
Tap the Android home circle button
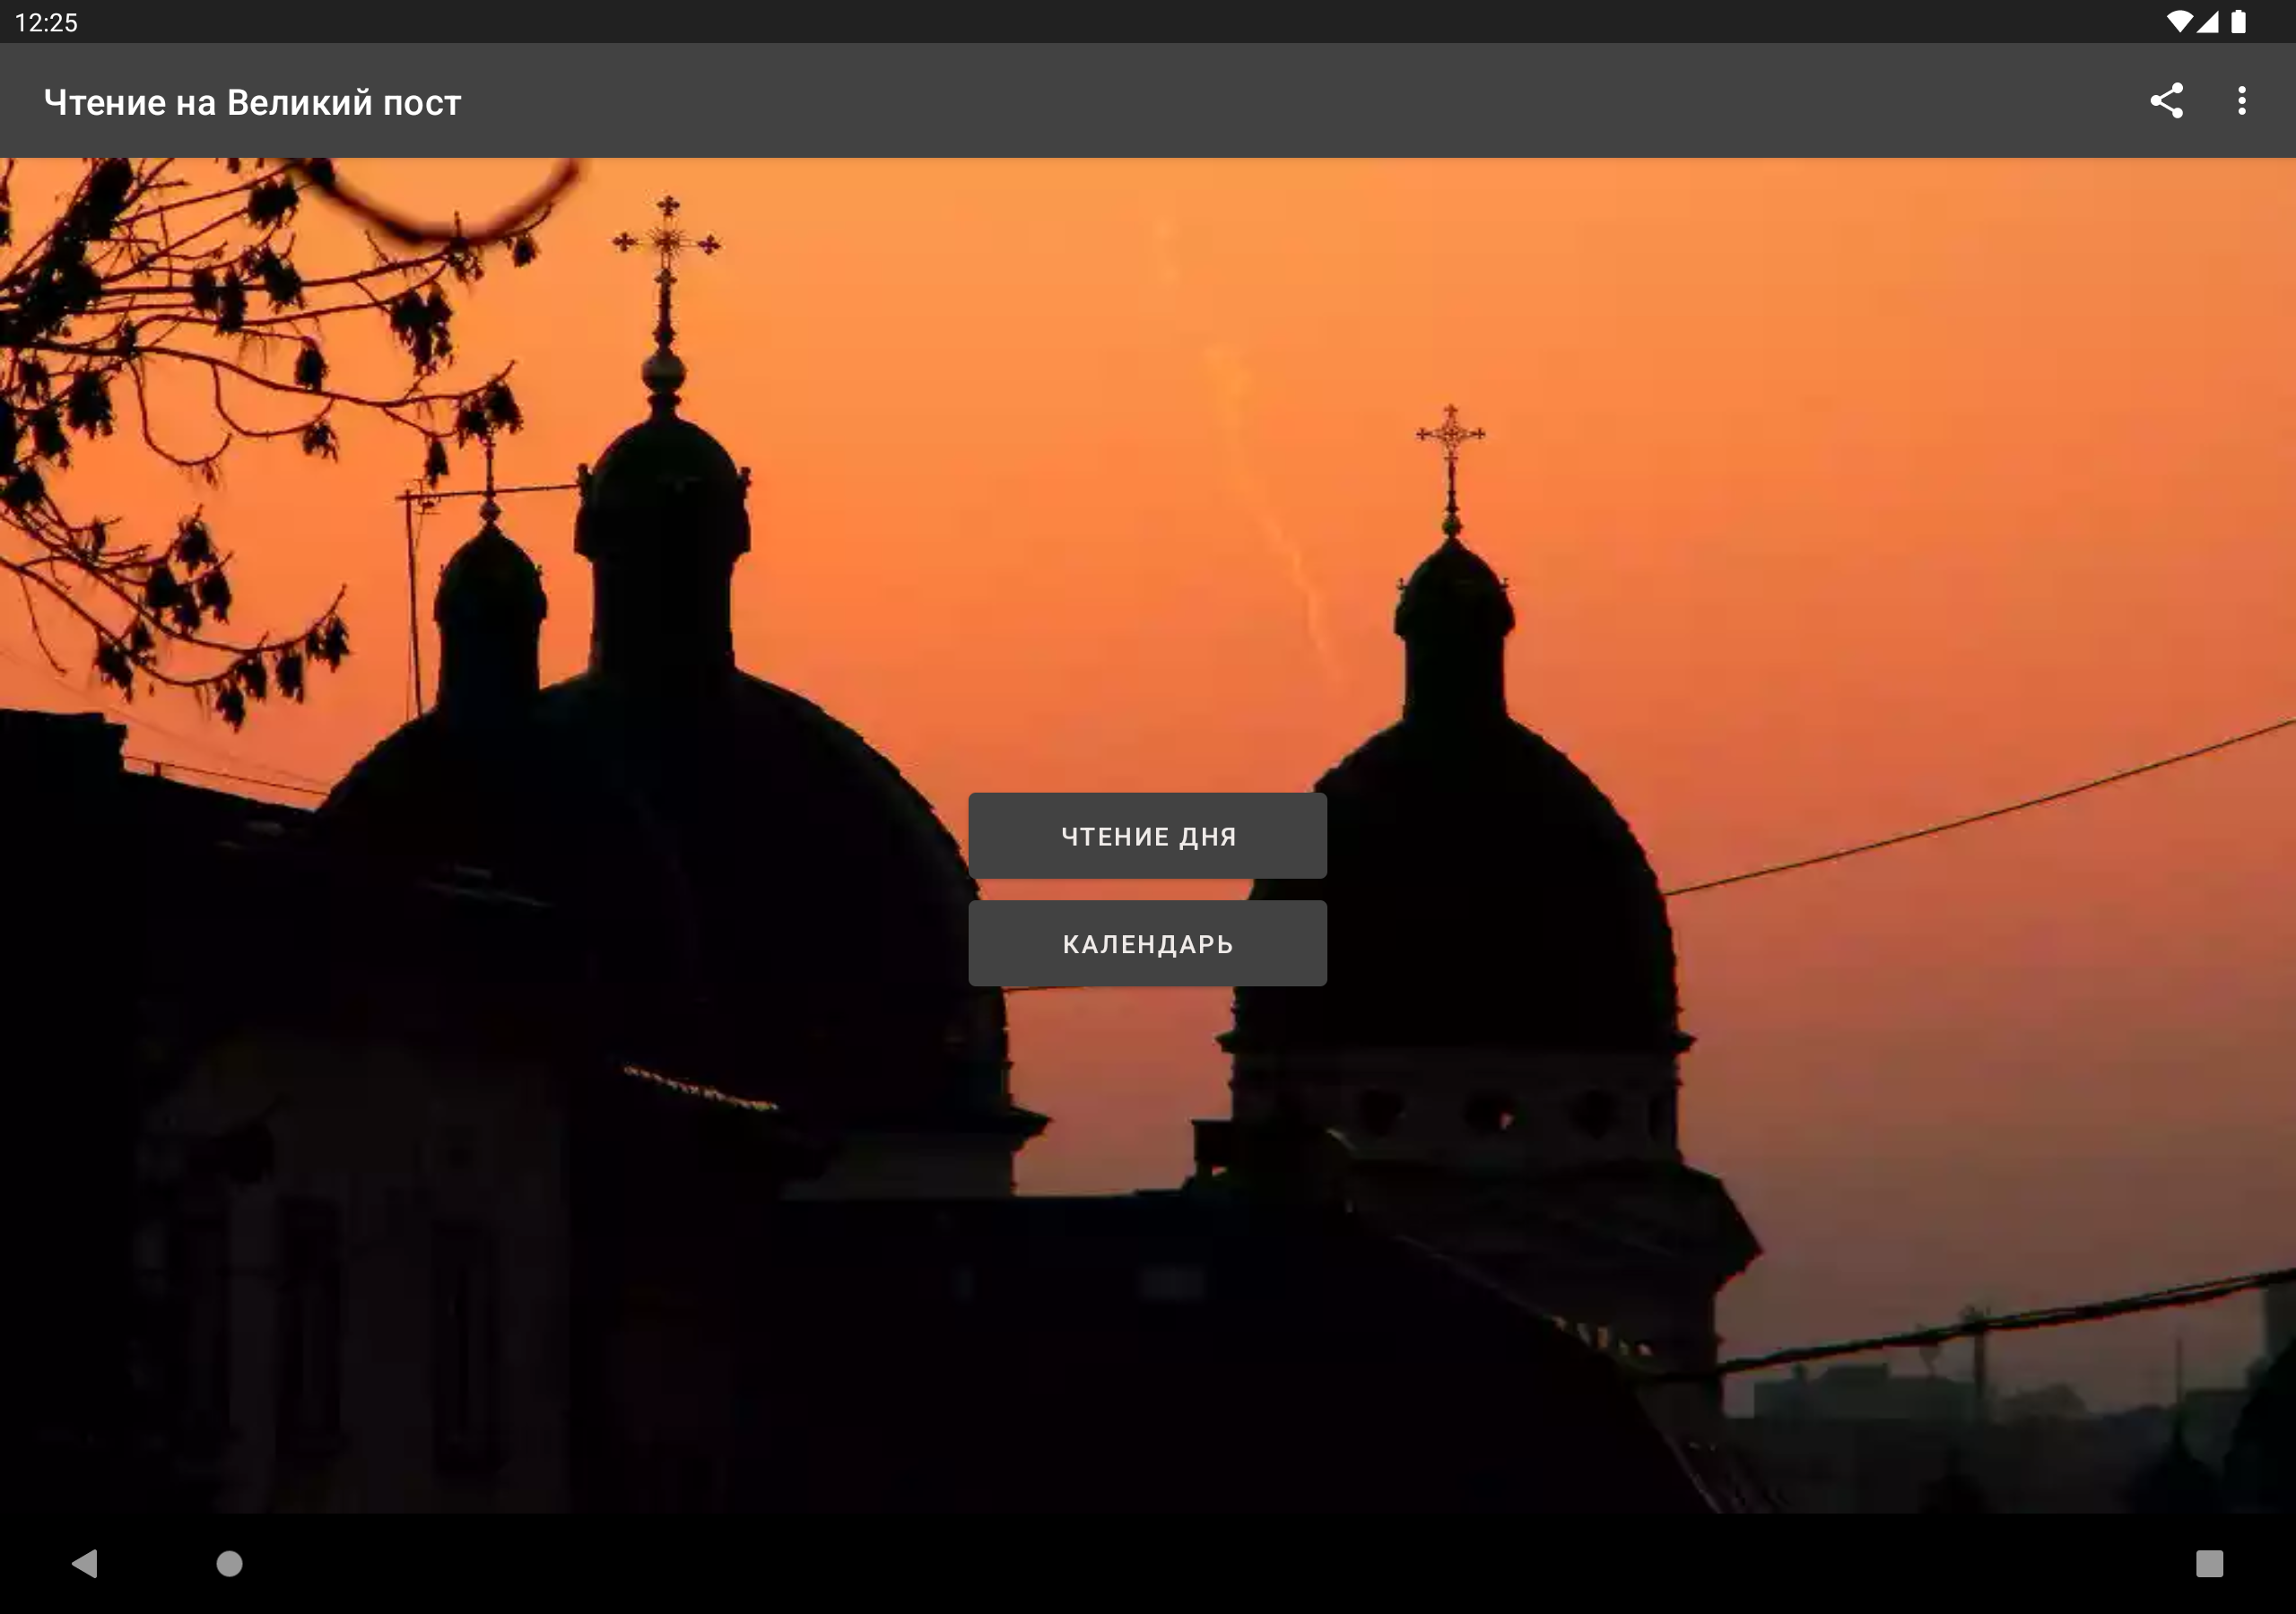[230, 1563]
